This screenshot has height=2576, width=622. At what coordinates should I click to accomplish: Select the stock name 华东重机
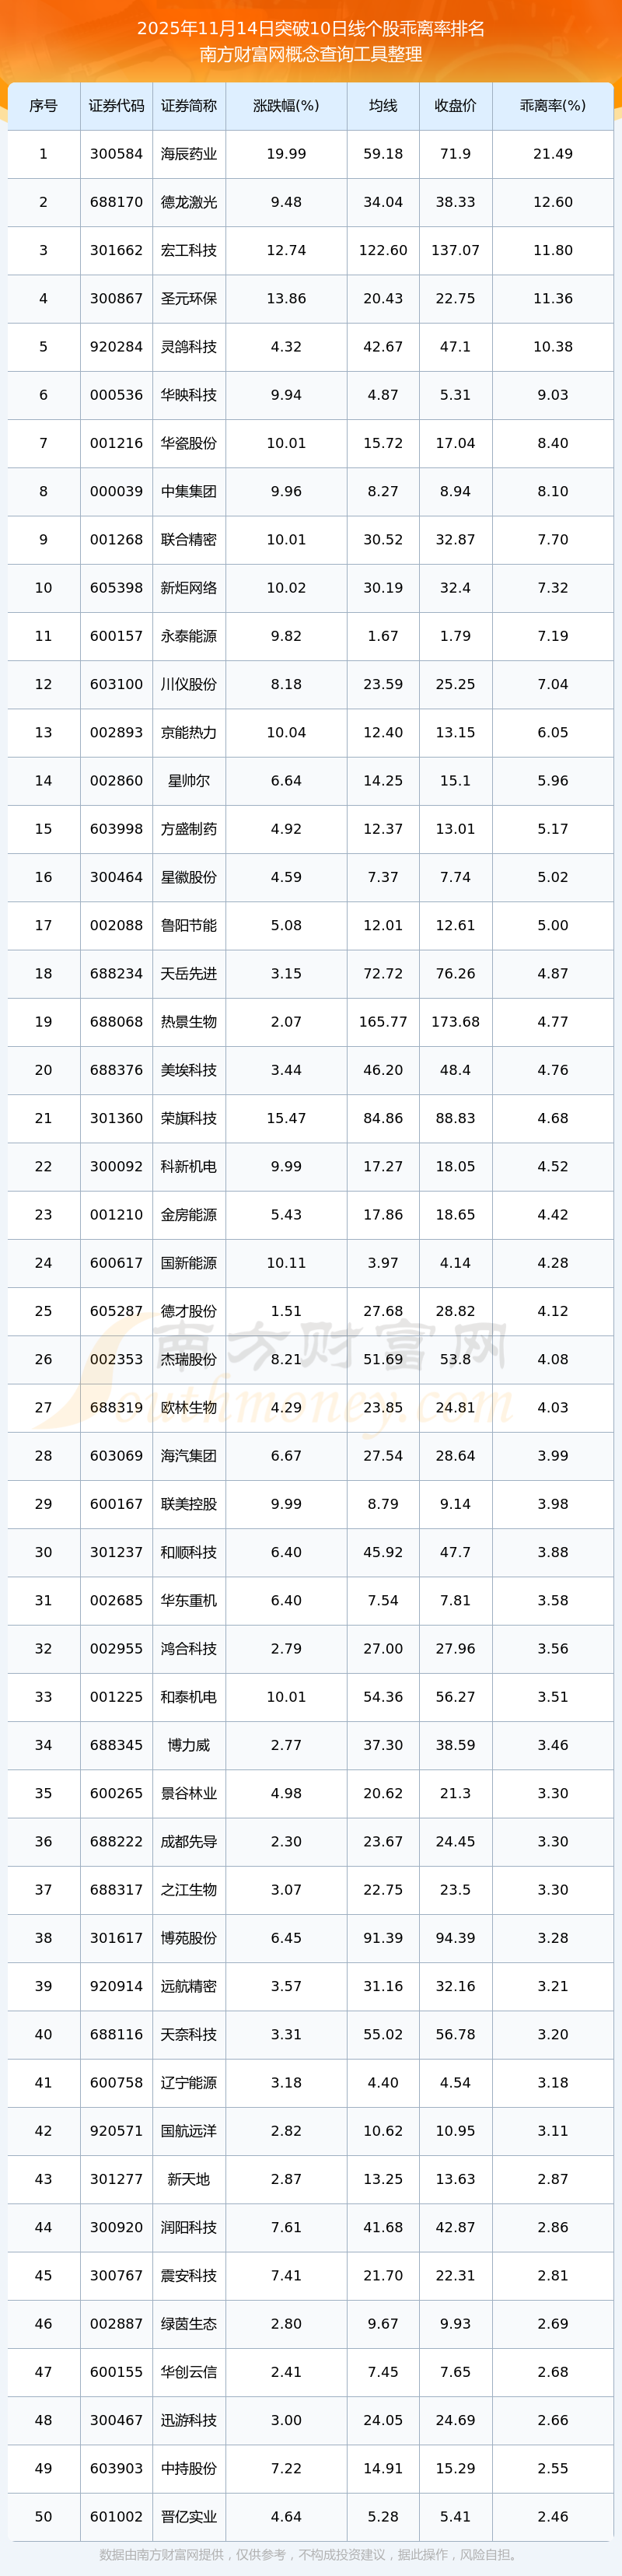(189, 1601)
